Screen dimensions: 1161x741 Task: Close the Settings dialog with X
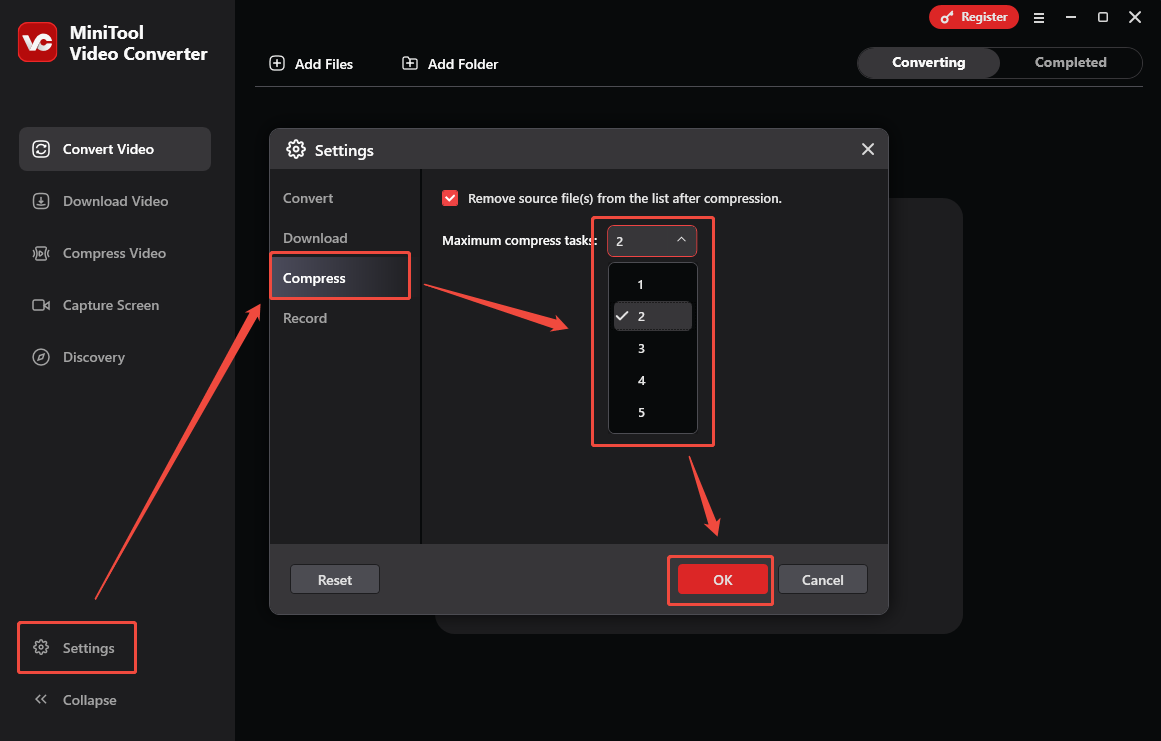point(868,150)
